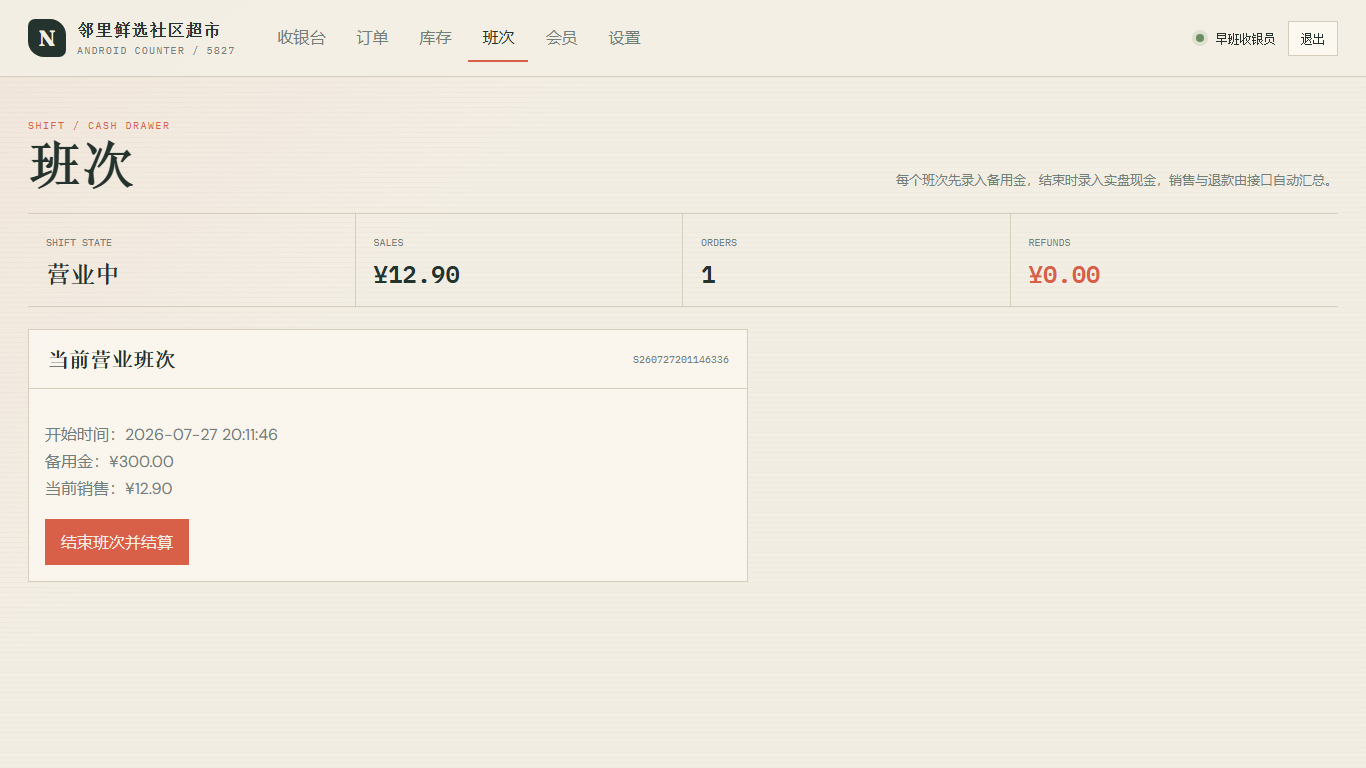Click the 当前销售：¥12.90 line
This screenshot has height=768, width=1366.
point(109,489)
